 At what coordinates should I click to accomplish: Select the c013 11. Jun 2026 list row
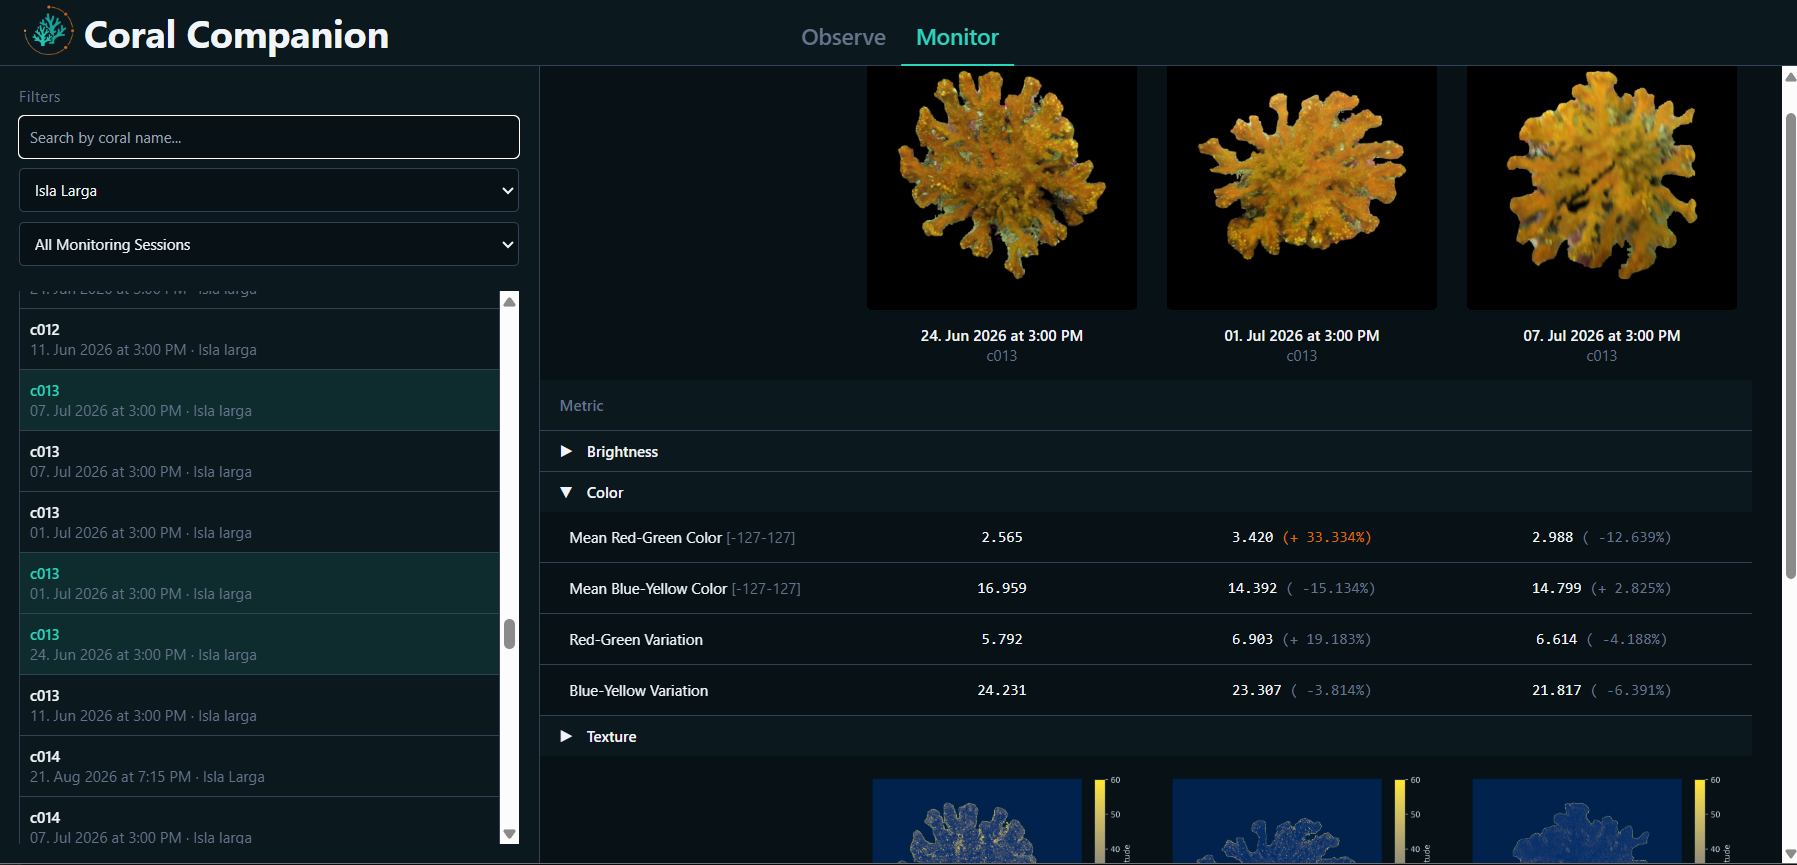click(x=259, y=705)
